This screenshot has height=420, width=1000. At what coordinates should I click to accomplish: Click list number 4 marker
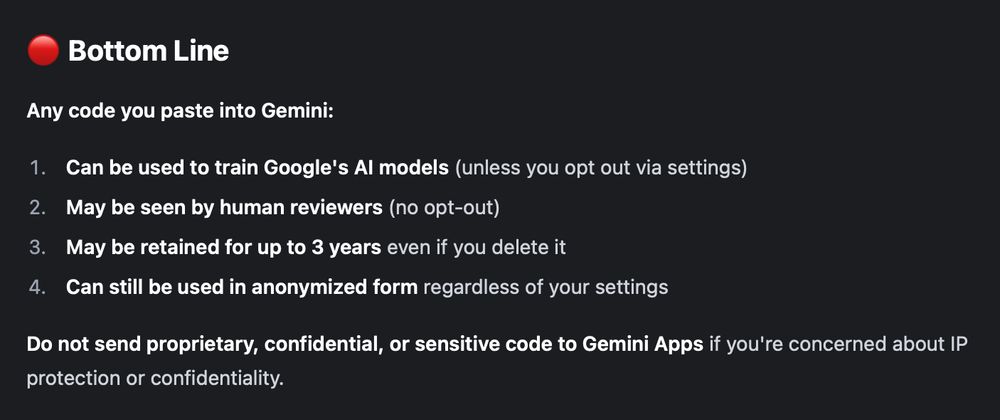pyautogui.click(x=38, y=287)
